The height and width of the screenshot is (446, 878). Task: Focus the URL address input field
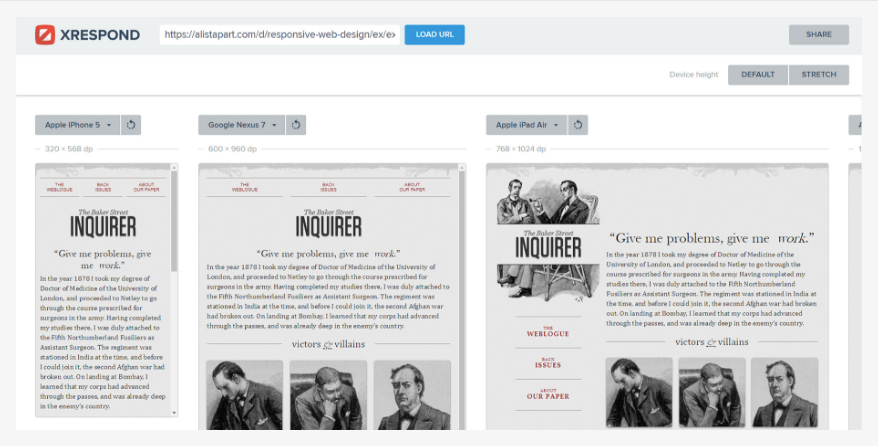coord(279,35)
